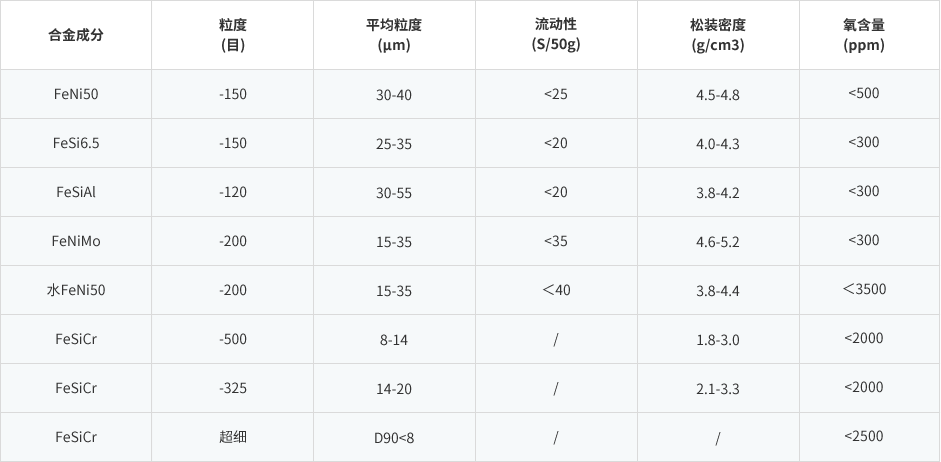Screen dimensions: 941x462
Task: Select the FeNiMo alloy cell
Action: tap(76, 241)
